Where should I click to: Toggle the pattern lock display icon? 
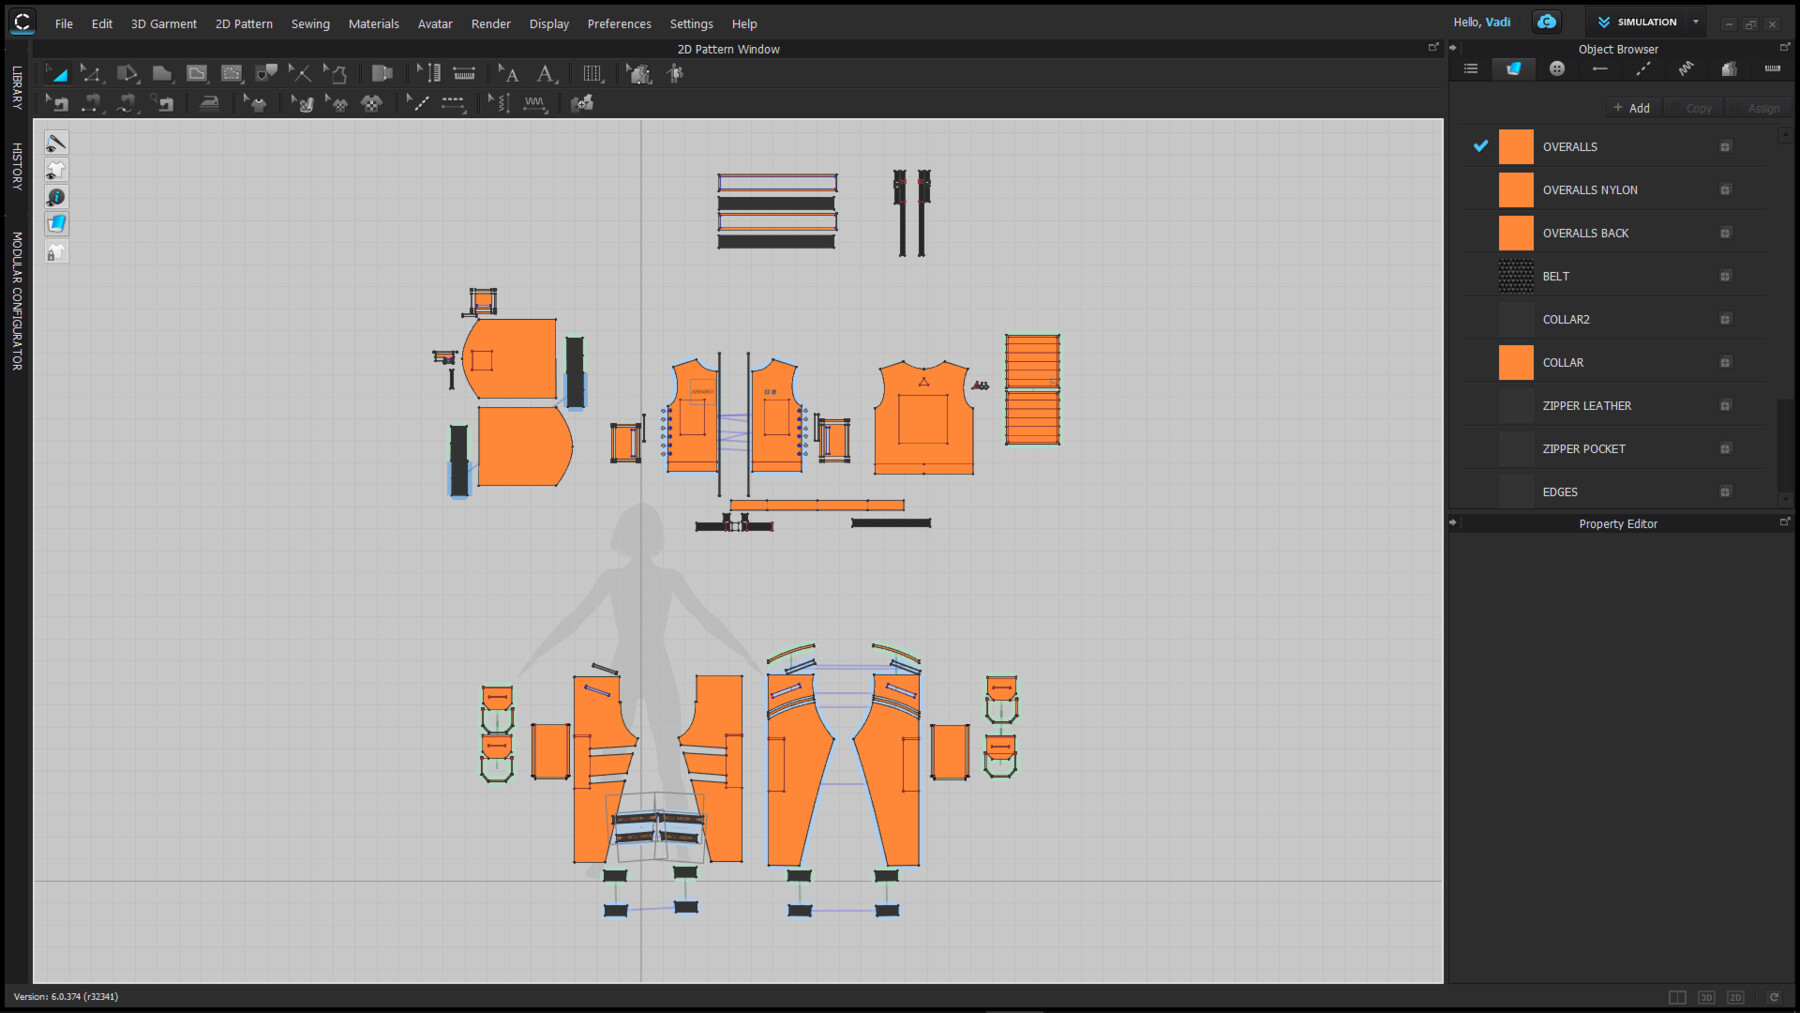pos(56,252)
